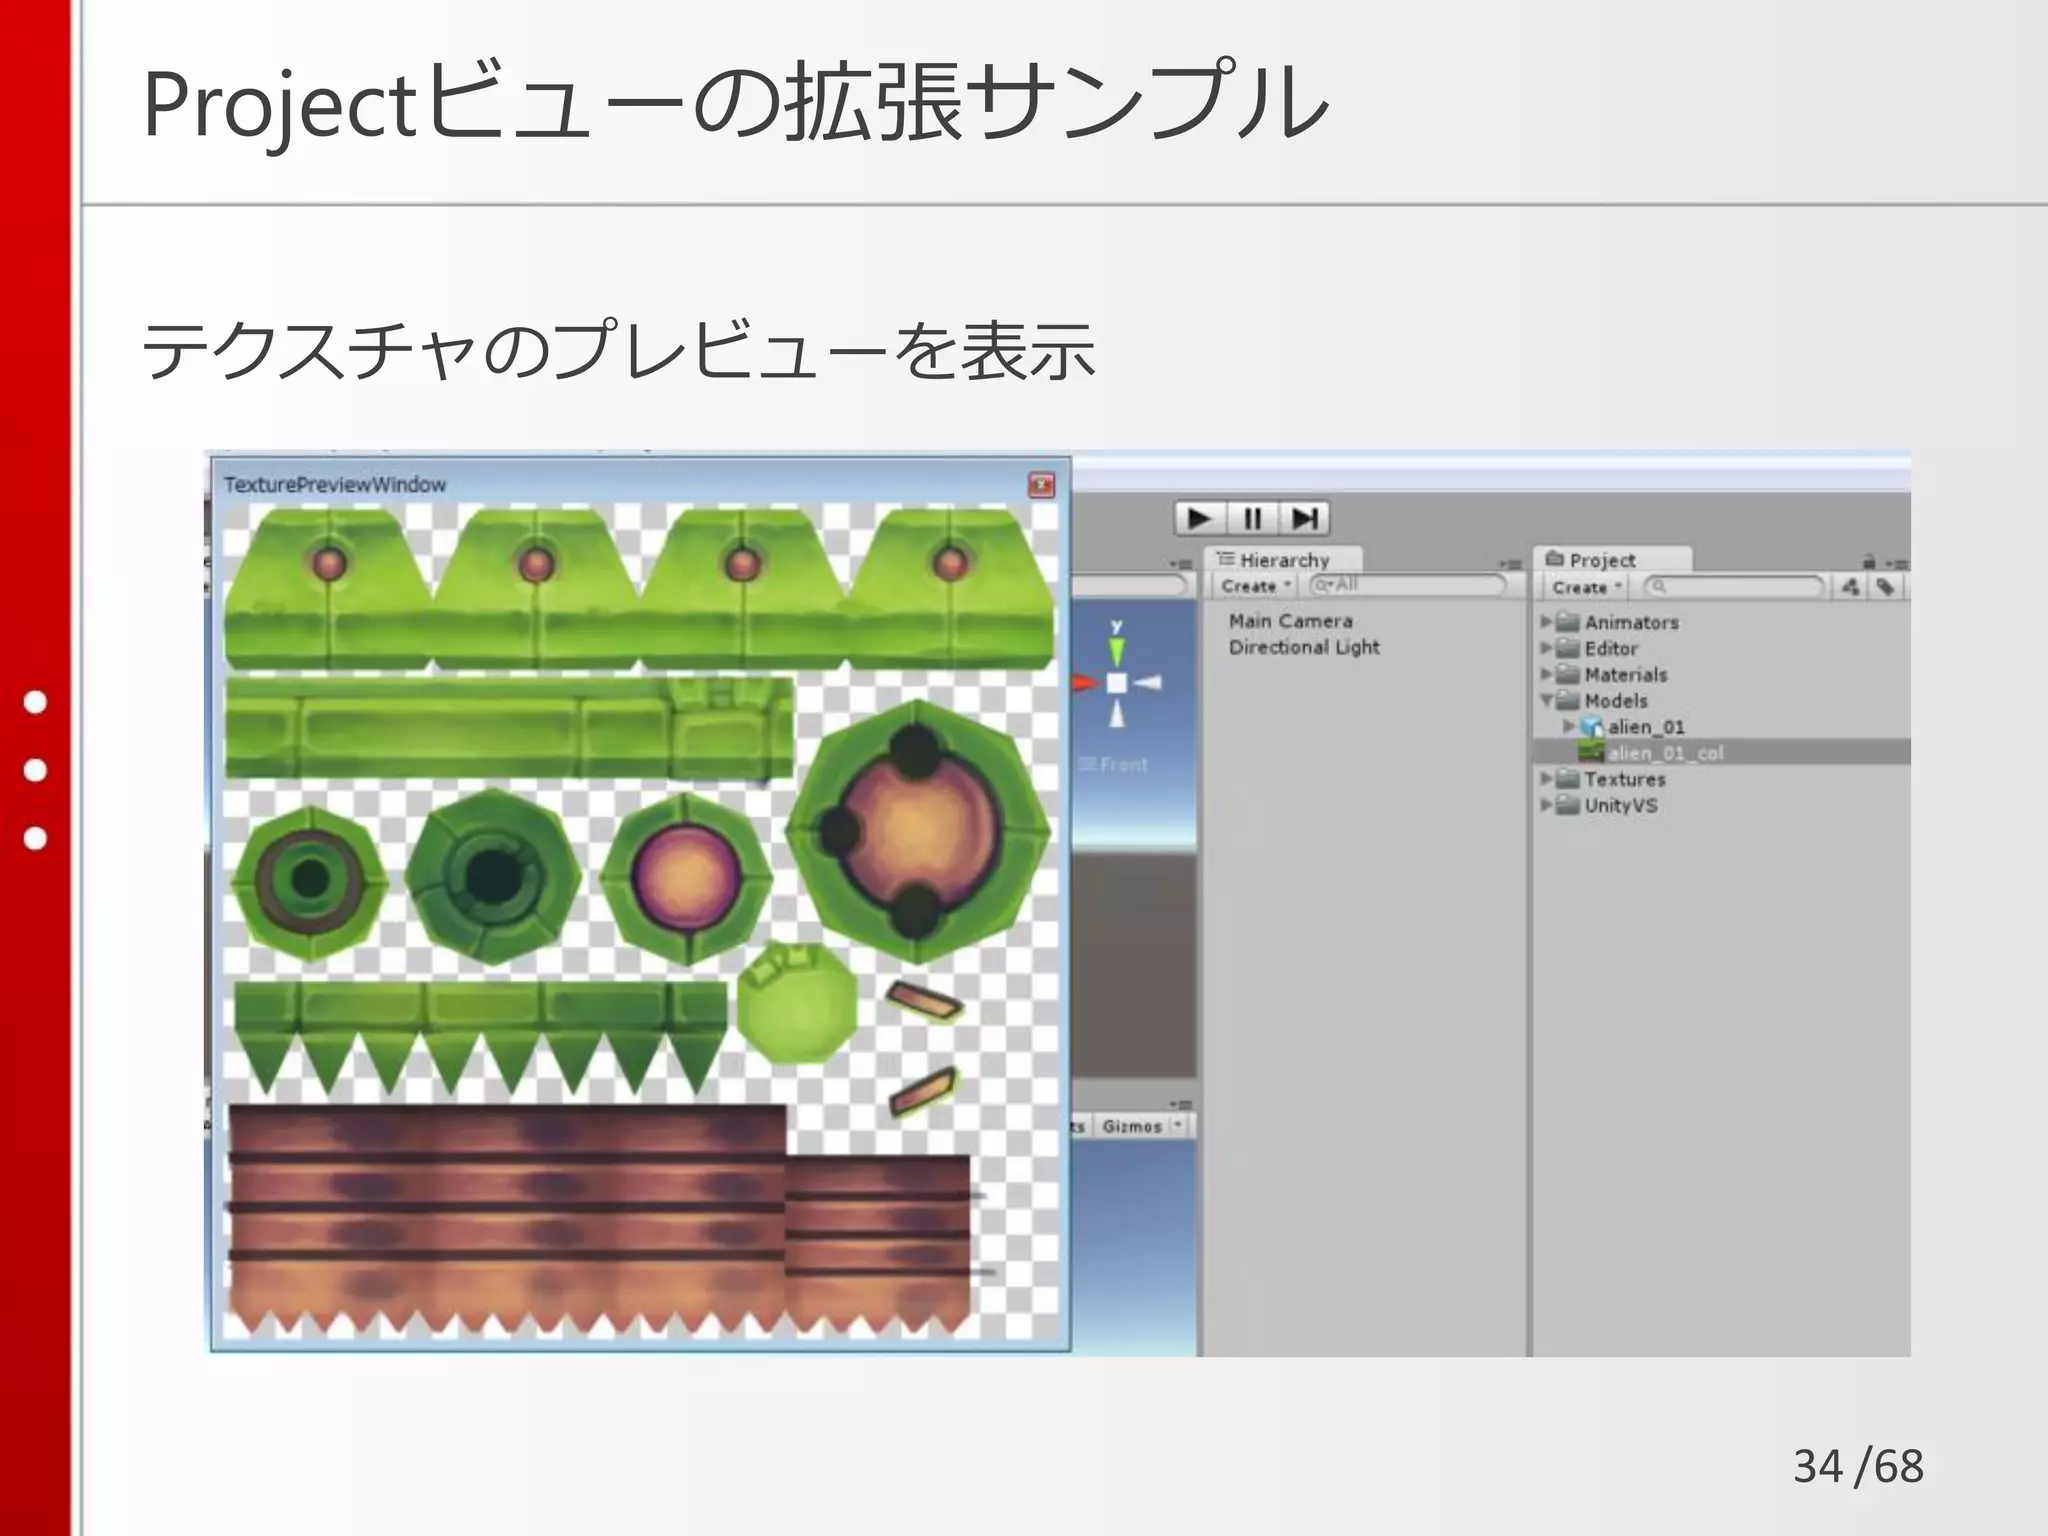Expand the Editor folder arrow
The height and width of the screenshot is (1536, 2048).
(1546, 648)
